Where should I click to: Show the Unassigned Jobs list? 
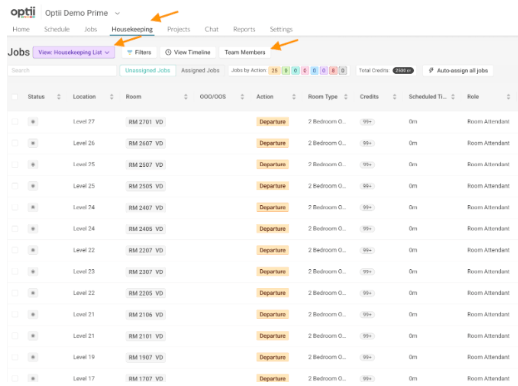coord(148,70)
